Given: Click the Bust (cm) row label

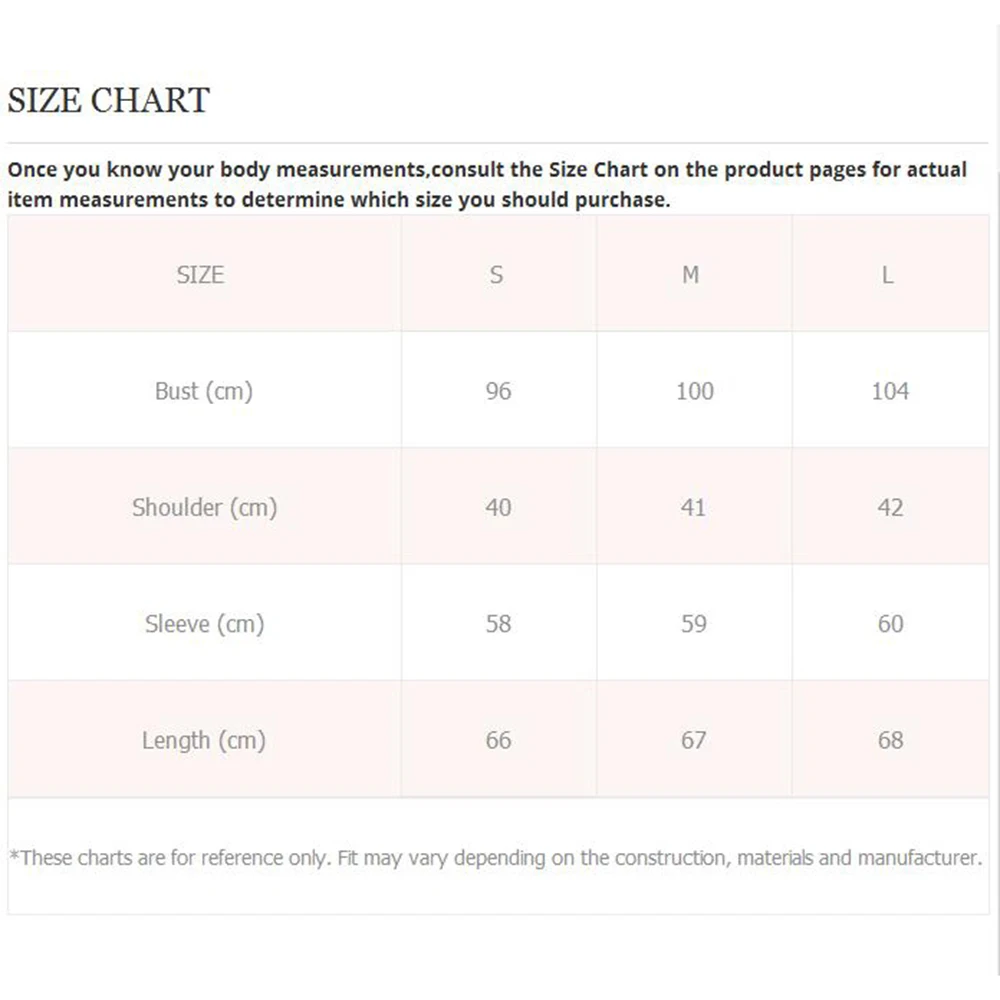Looking at the screenshot, I should pyautogui.click(x=203, y=391).
